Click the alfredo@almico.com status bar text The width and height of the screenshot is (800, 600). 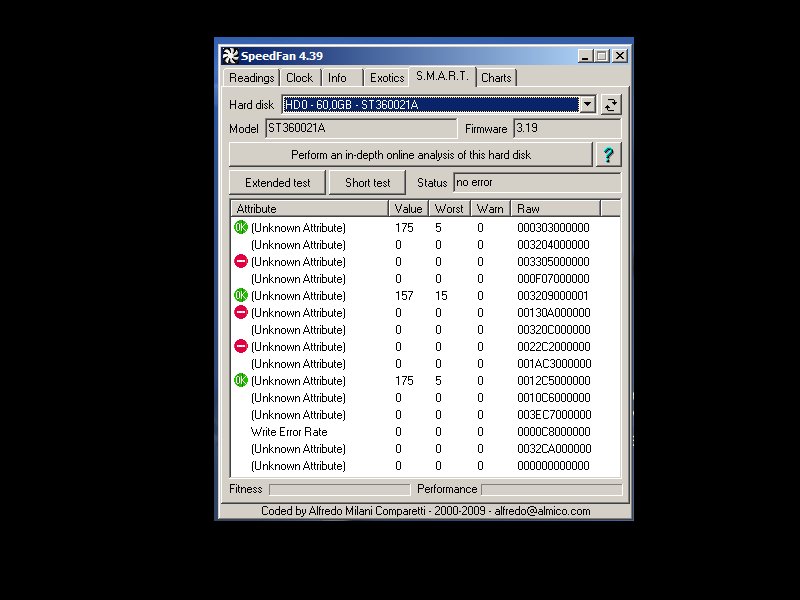pos(542,511)
